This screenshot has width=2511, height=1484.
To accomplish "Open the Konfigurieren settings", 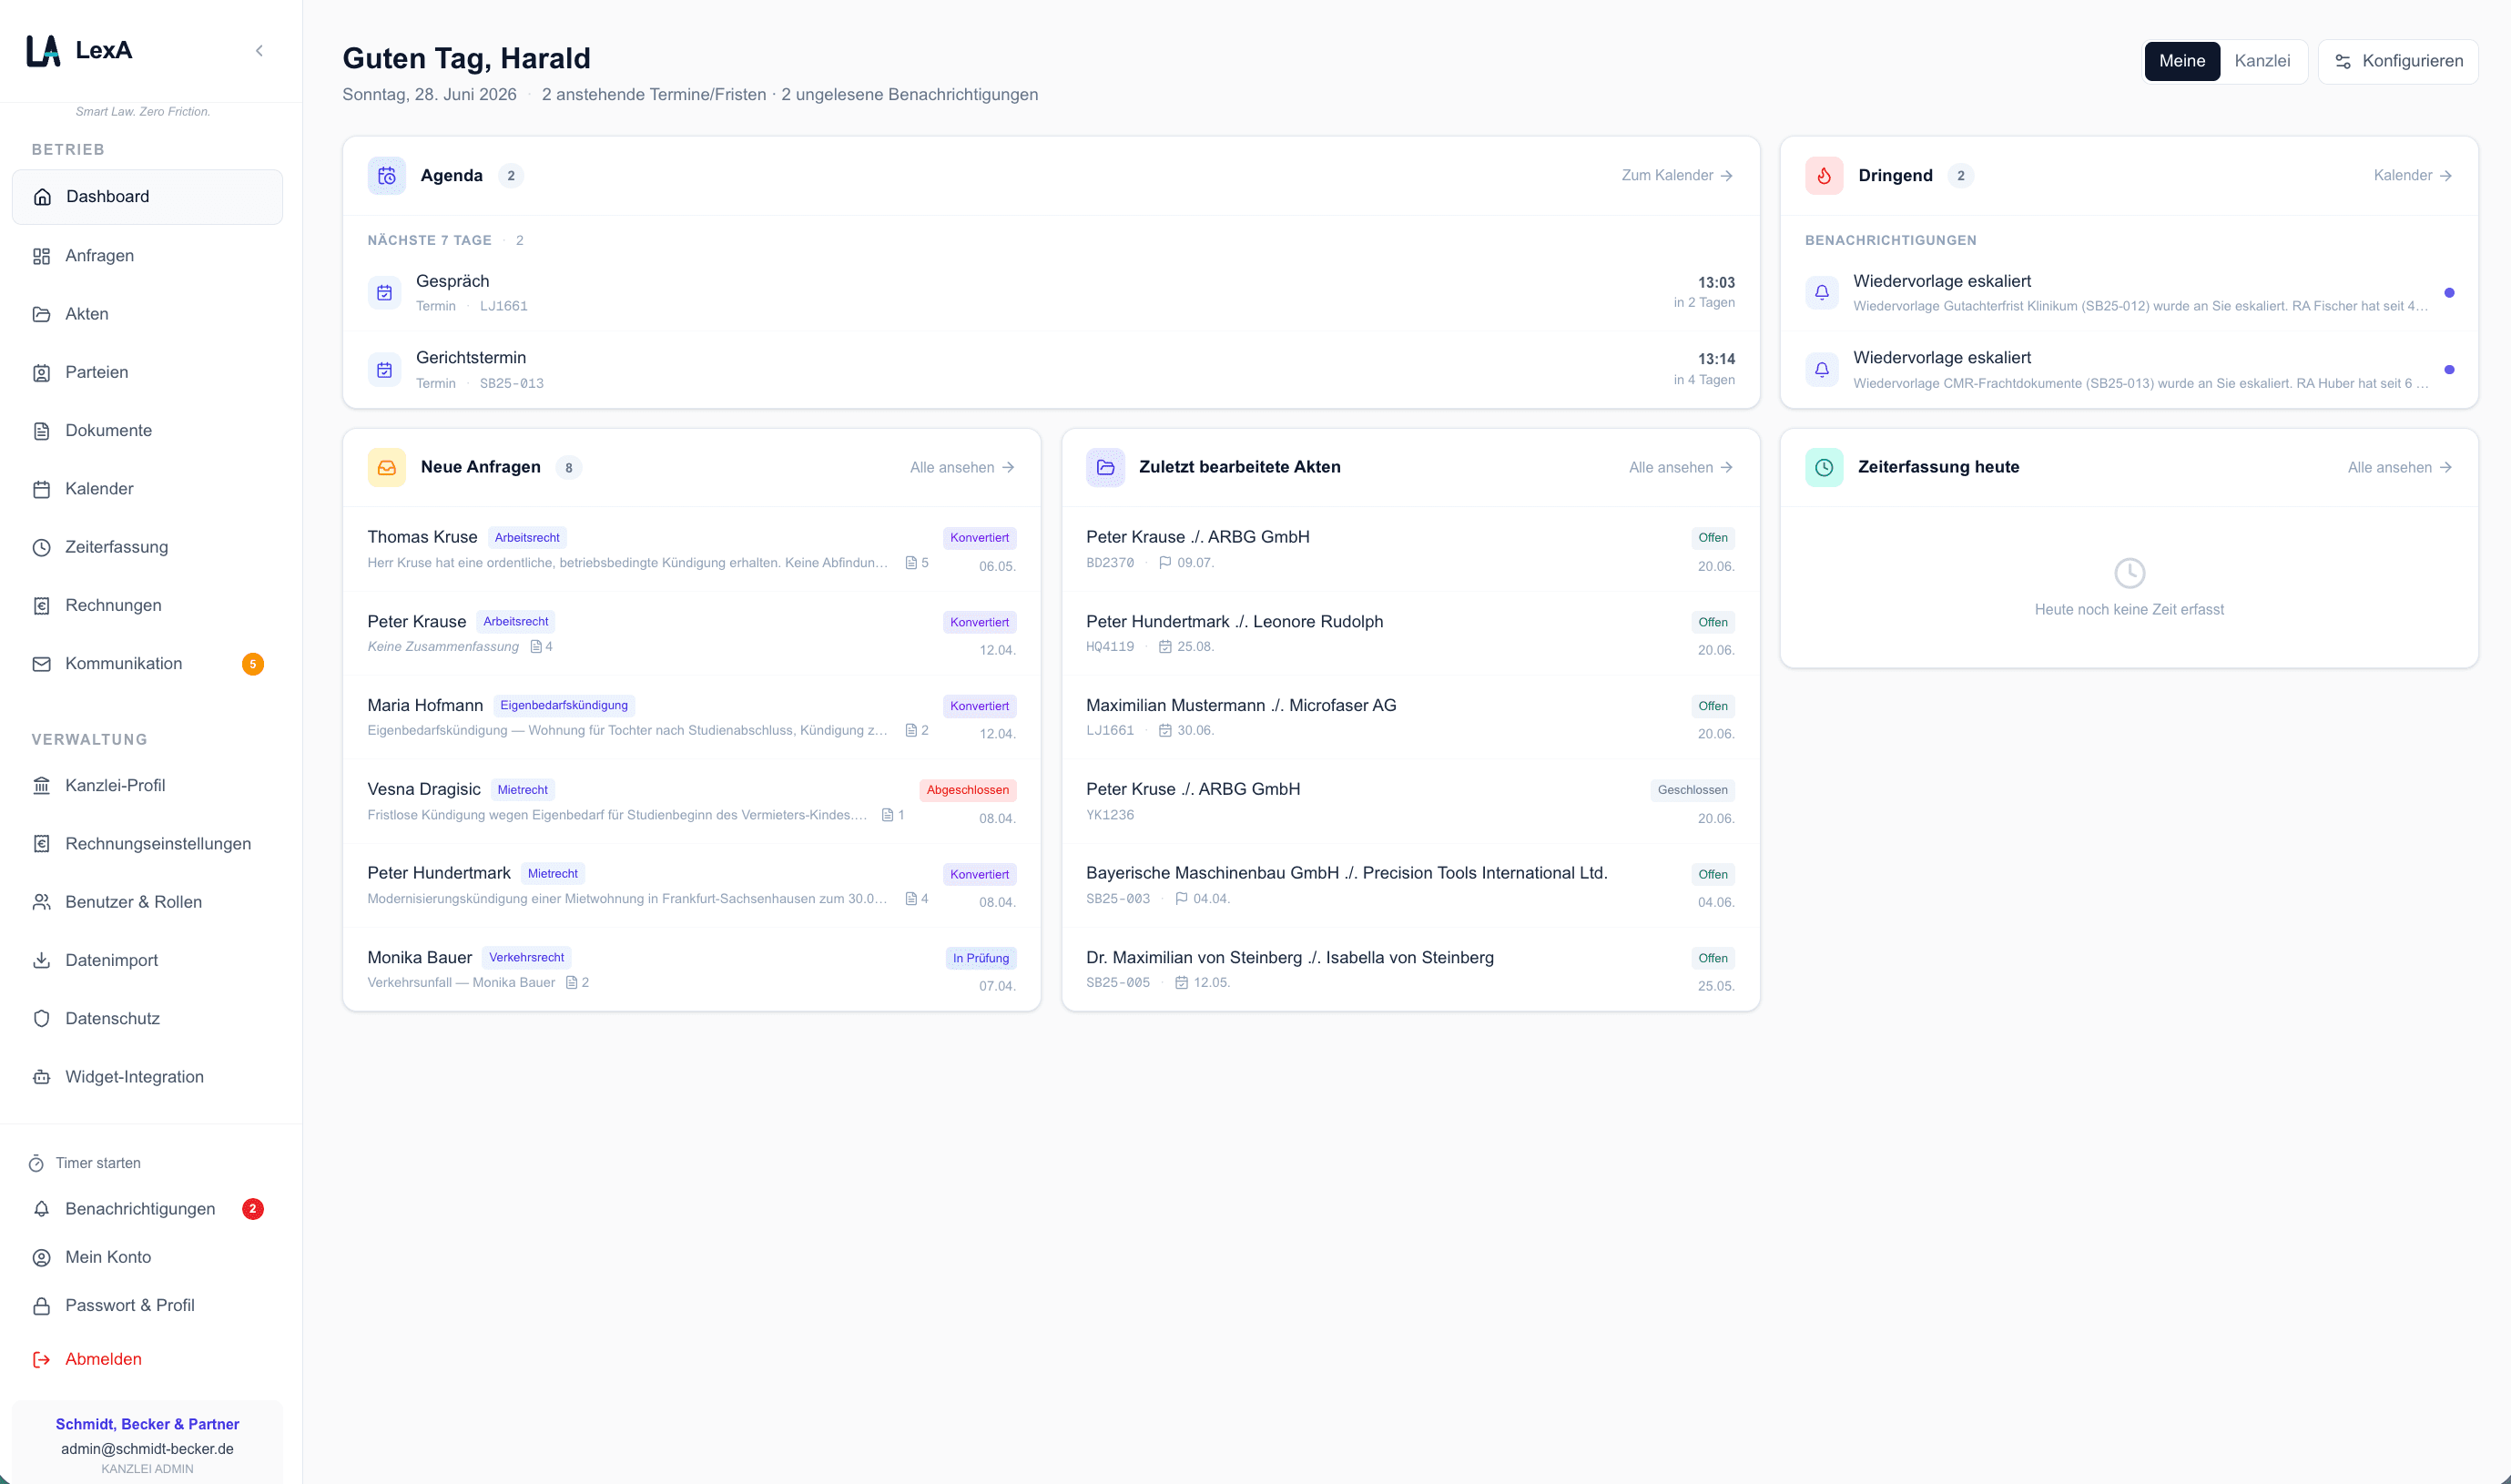I will tap(2398, 61).
